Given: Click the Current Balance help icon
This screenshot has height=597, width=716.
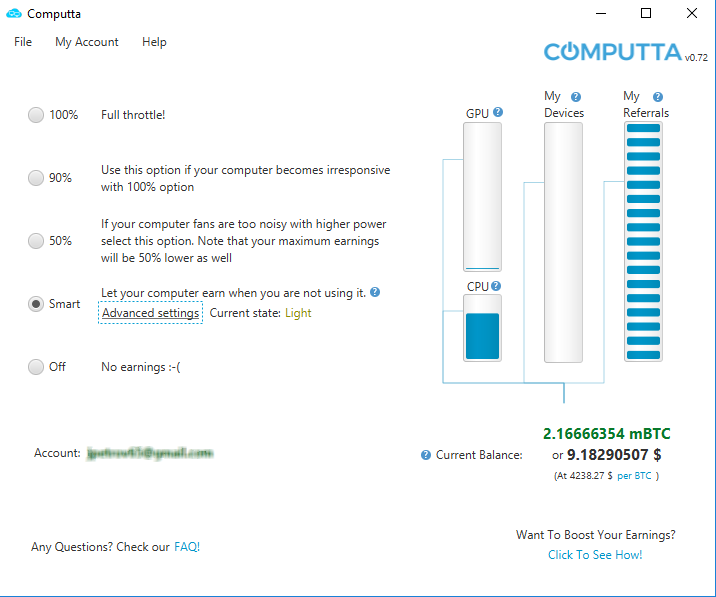Looking at the screenshot, I should (426, 455).
